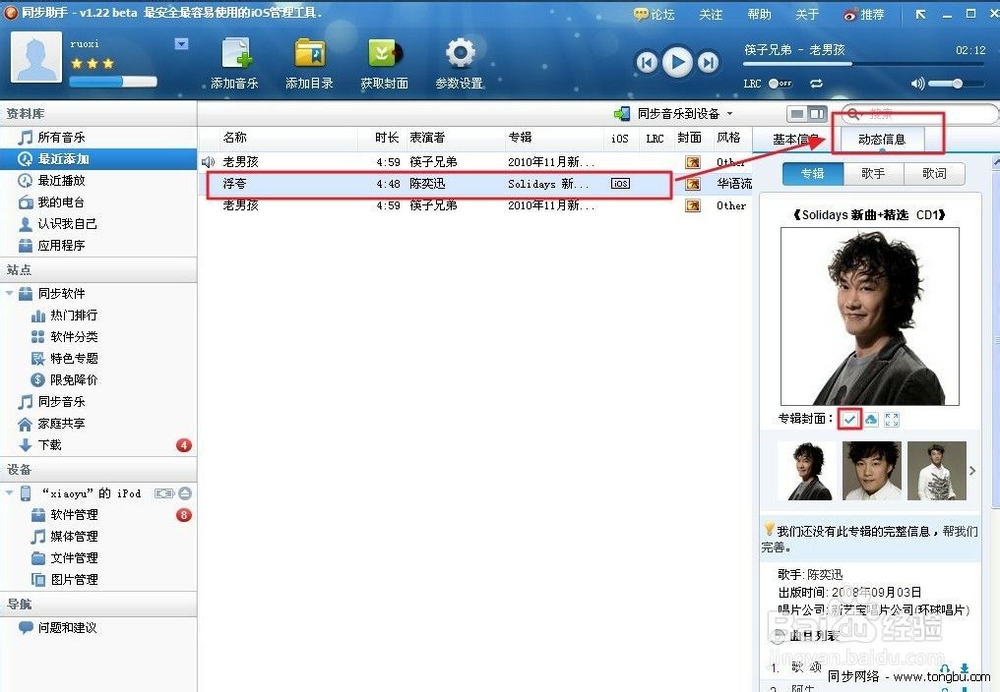Skip to next track
1000x692 pixels.
(x=708, y=63)
